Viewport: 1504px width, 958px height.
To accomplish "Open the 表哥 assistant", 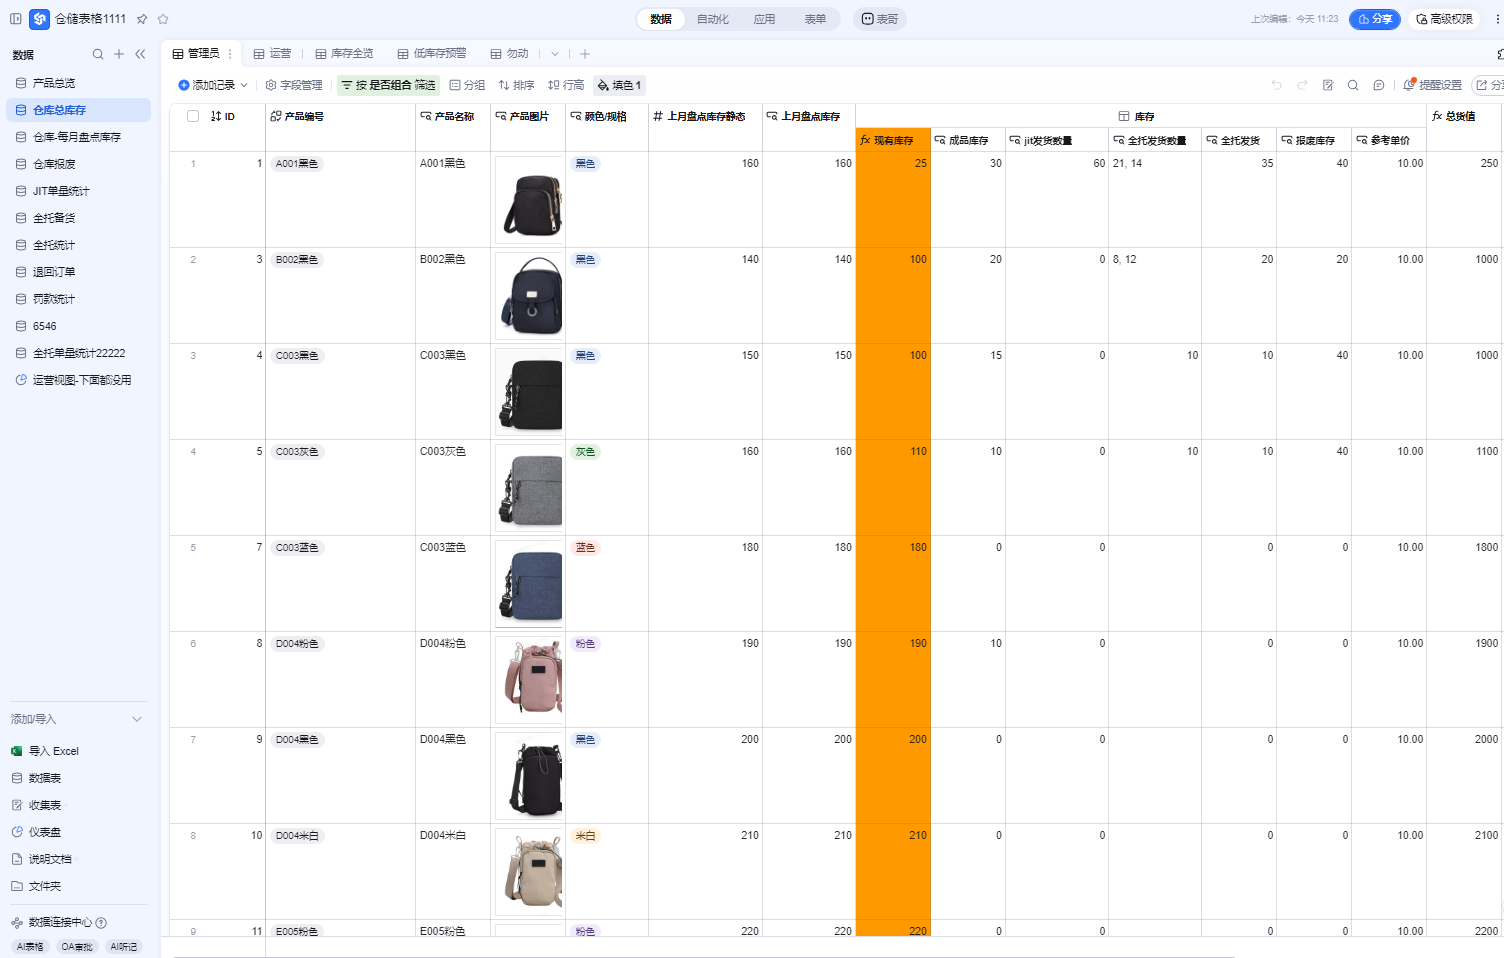I will 880,19.
